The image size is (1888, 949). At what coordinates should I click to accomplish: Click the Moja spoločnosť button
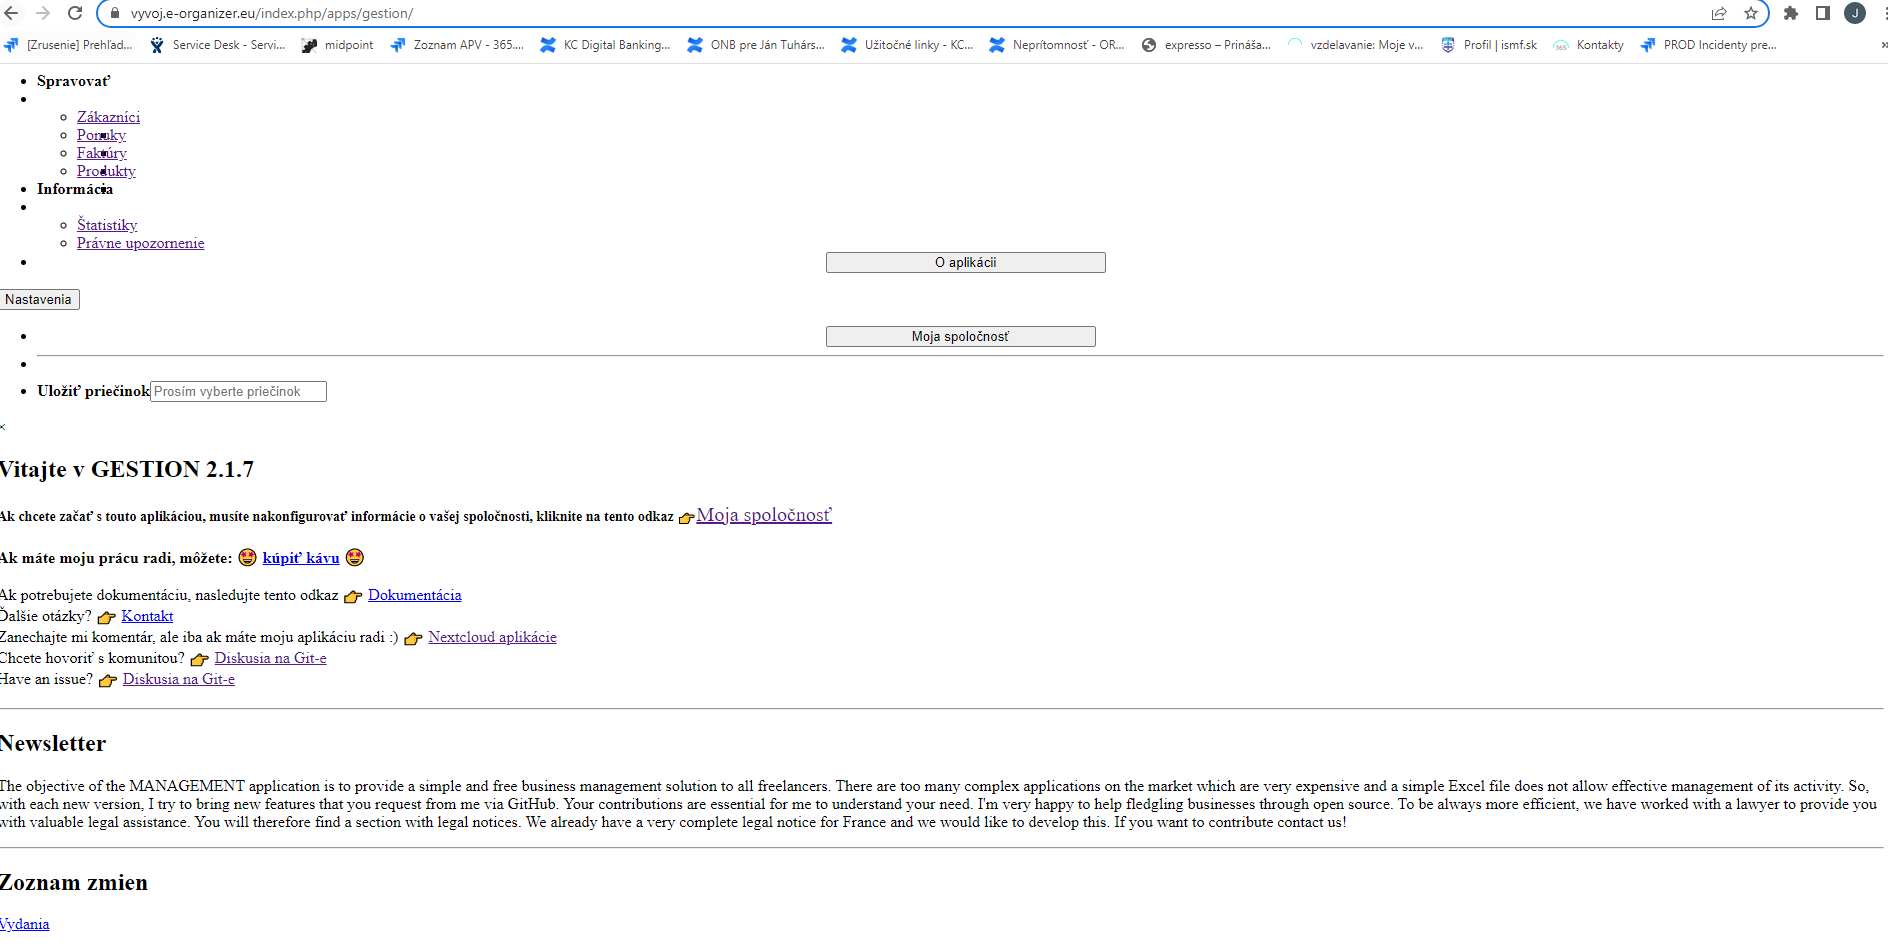click(960, 336)
